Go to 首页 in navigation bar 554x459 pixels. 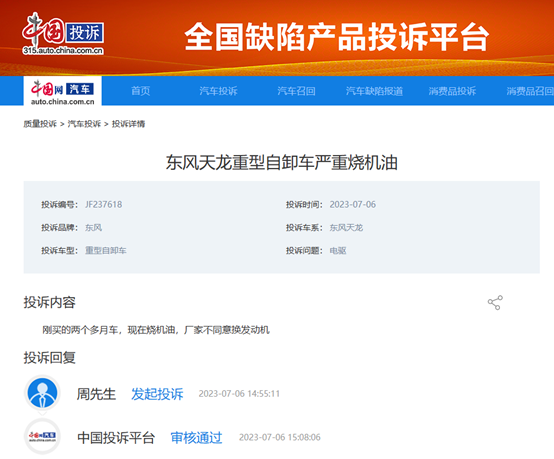pos(141,91)
